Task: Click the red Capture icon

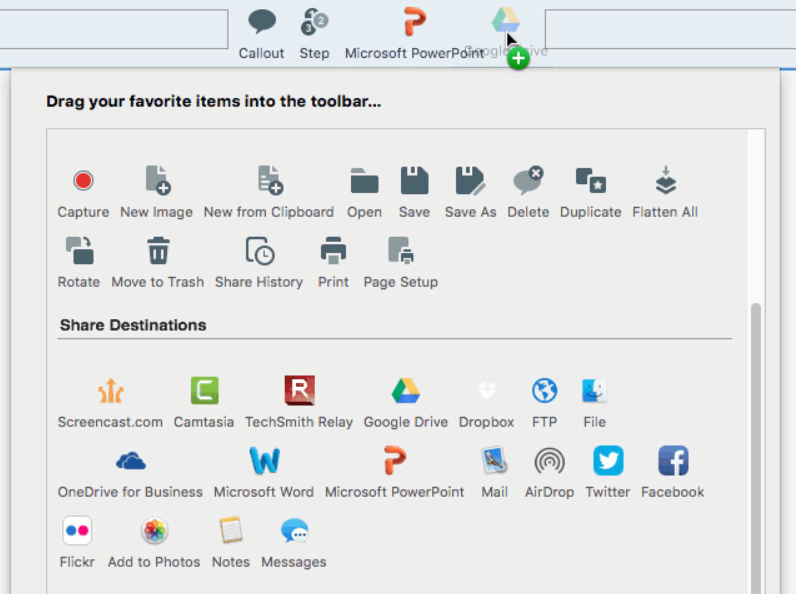Action: [83, 181]
